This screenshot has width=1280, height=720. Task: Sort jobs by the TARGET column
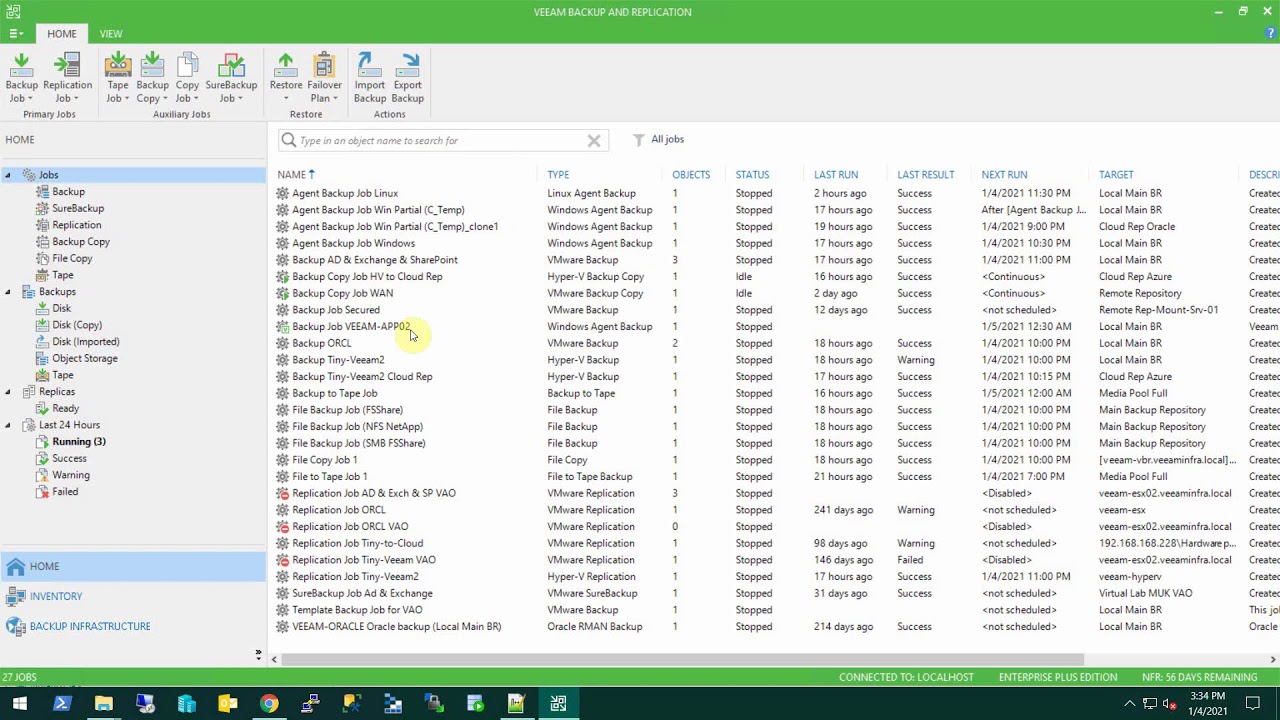point(1116,175)
